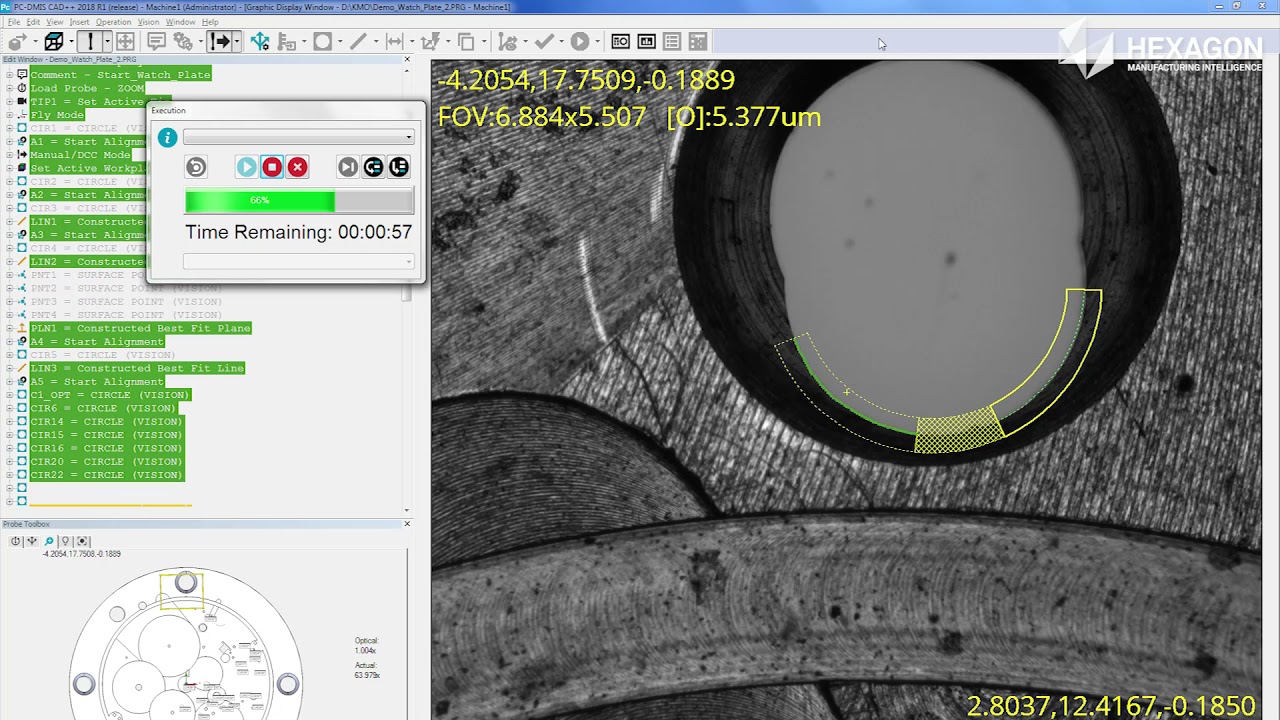Select the PNT4 = SURFACE POINT row
Viewport: 1280px width, 720px height.
pos(126,315)
